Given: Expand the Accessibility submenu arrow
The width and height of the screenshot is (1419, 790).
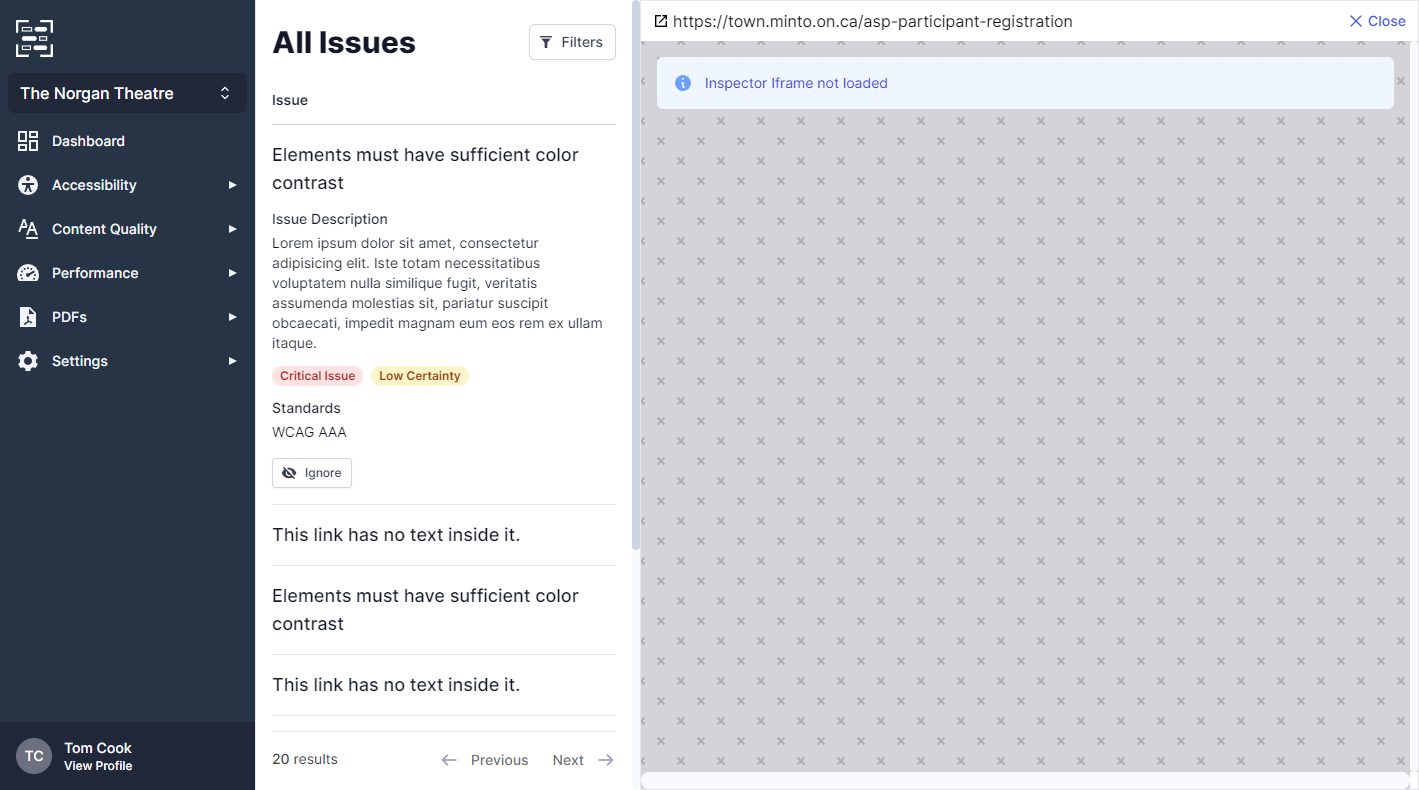Looking at the screenshot, I should point(232,185).
